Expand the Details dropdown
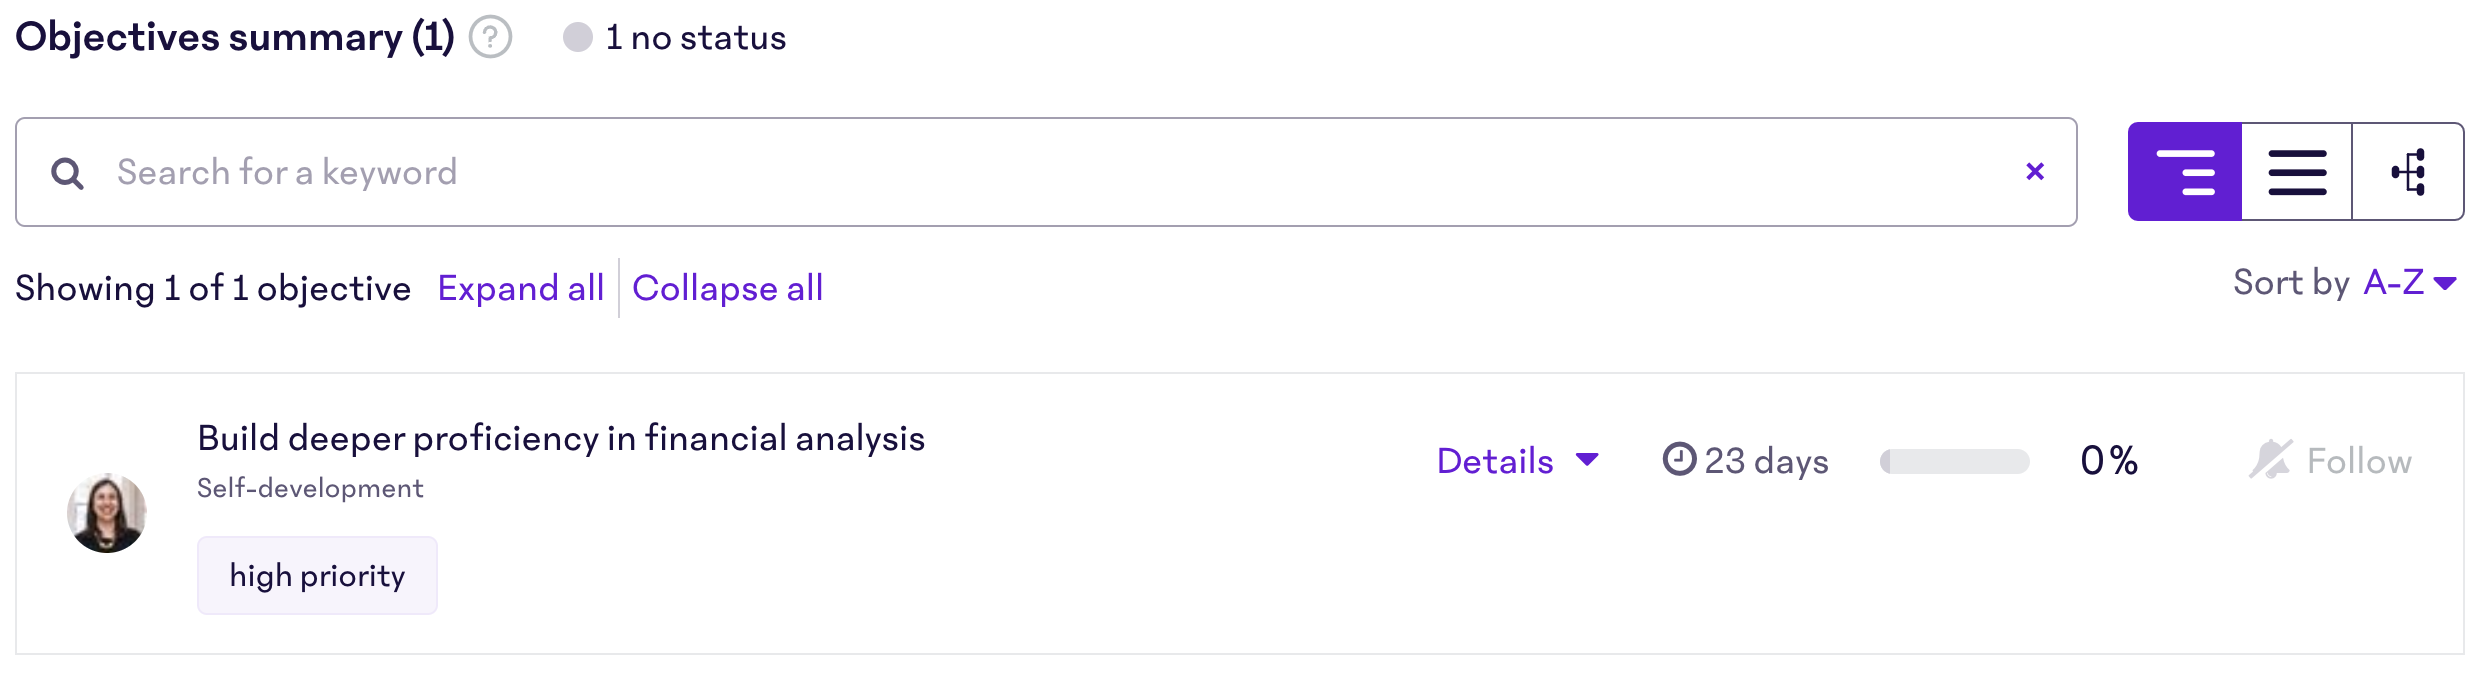Screen dimensions: 2484x674 [x=1518, y=461]
